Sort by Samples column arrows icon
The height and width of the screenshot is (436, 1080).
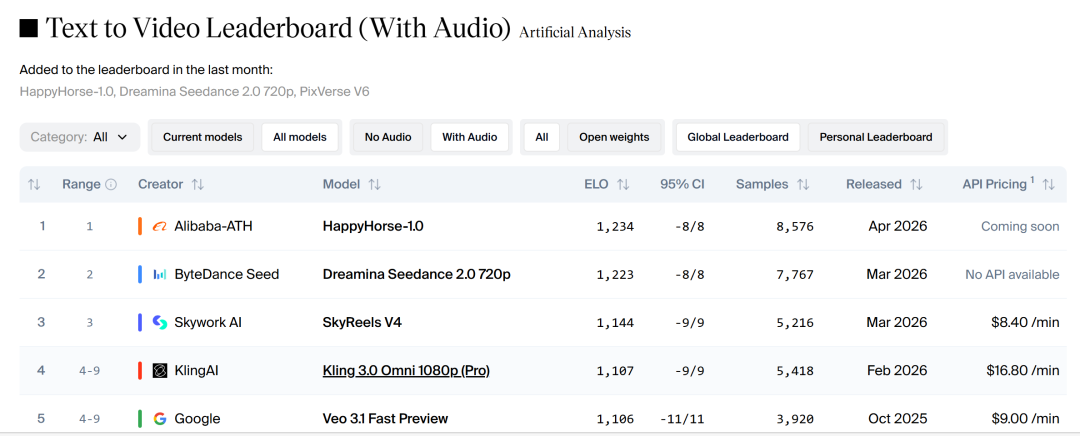pyautogui.click(x=803, y=185)
